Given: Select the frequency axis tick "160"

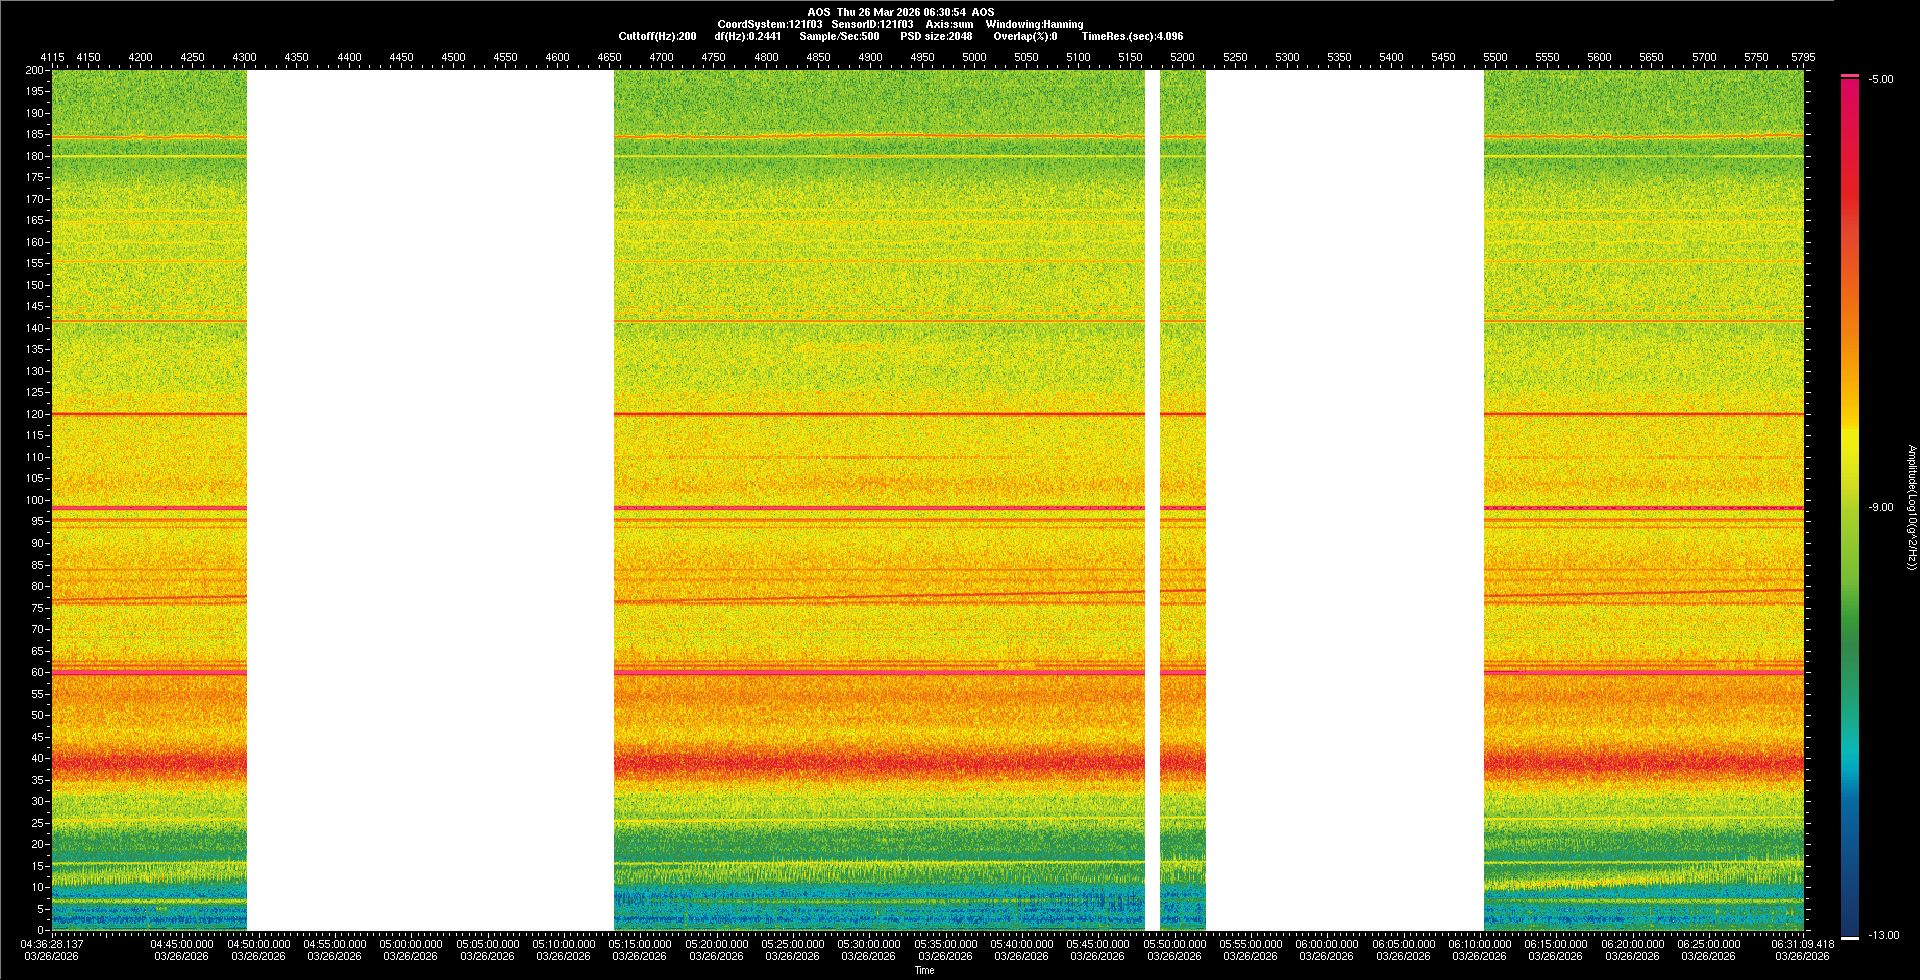Looking at the screenshot, I should click(x=35, y=242).
